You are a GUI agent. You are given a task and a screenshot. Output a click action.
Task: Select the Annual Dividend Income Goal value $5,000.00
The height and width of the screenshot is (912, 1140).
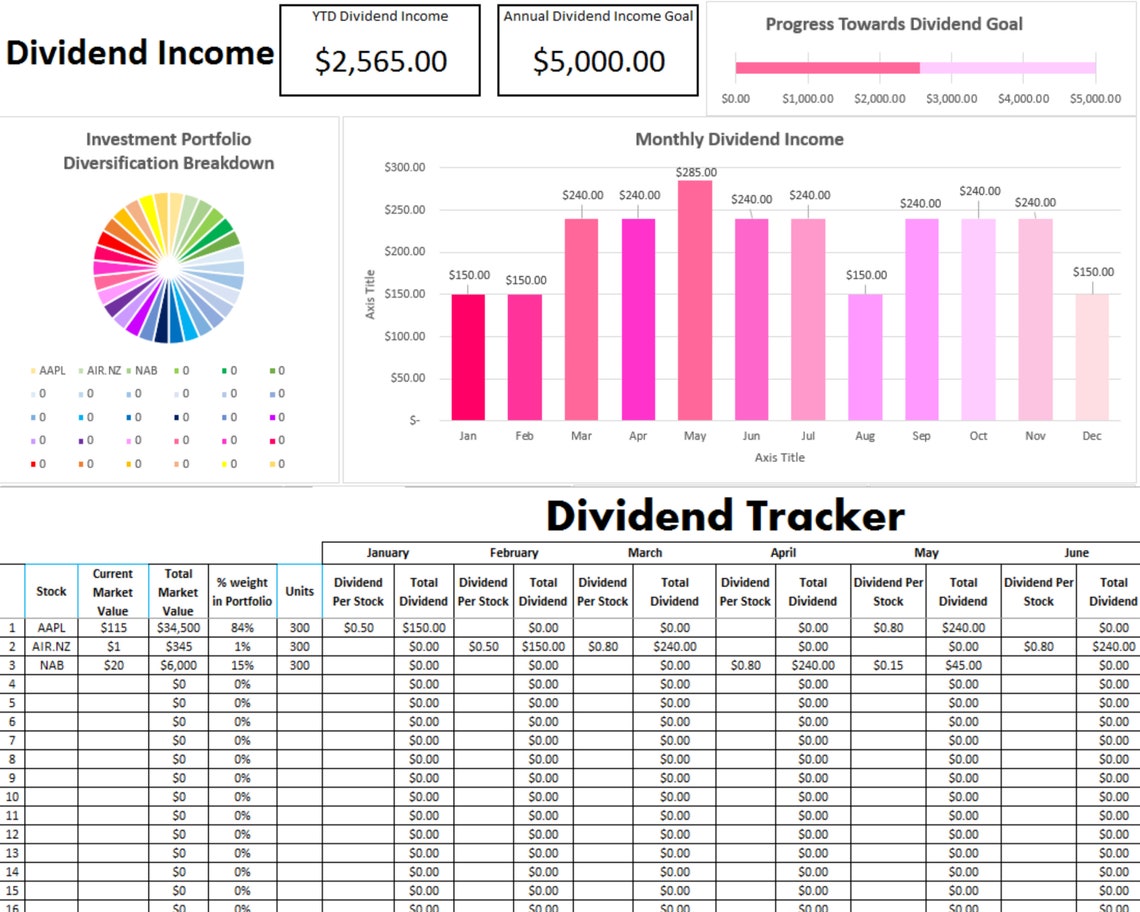(597, 61)
